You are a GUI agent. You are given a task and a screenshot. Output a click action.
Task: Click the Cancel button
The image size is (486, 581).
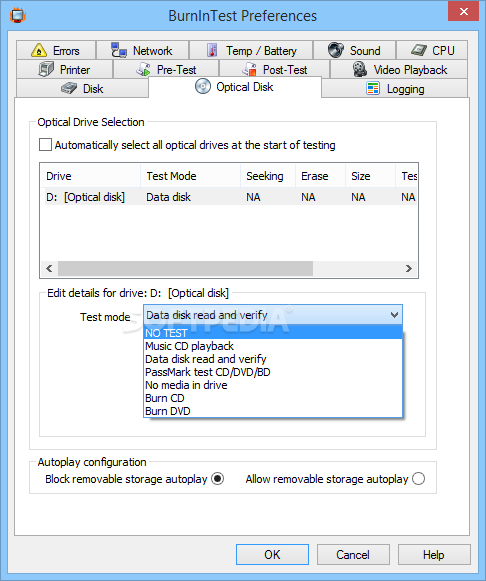[x=353, y=554]
